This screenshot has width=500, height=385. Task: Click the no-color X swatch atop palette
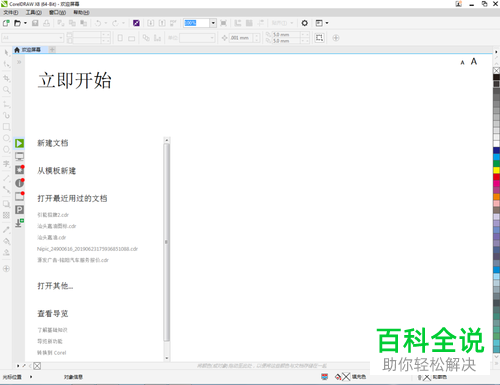coord(497,70)
